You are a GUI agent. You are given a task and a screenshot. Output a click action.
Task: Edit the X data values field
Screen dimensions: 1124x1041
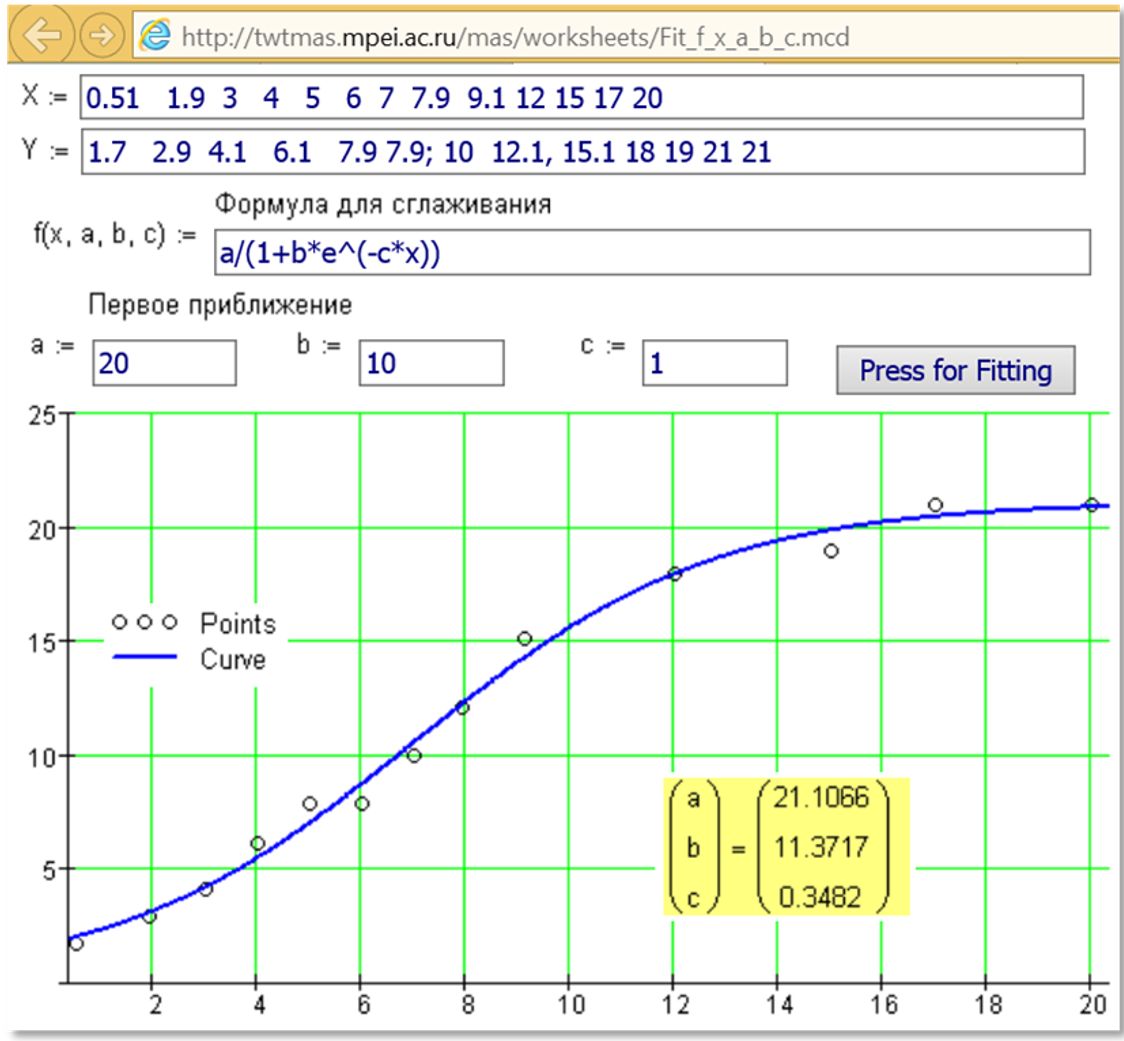[581, 97]
